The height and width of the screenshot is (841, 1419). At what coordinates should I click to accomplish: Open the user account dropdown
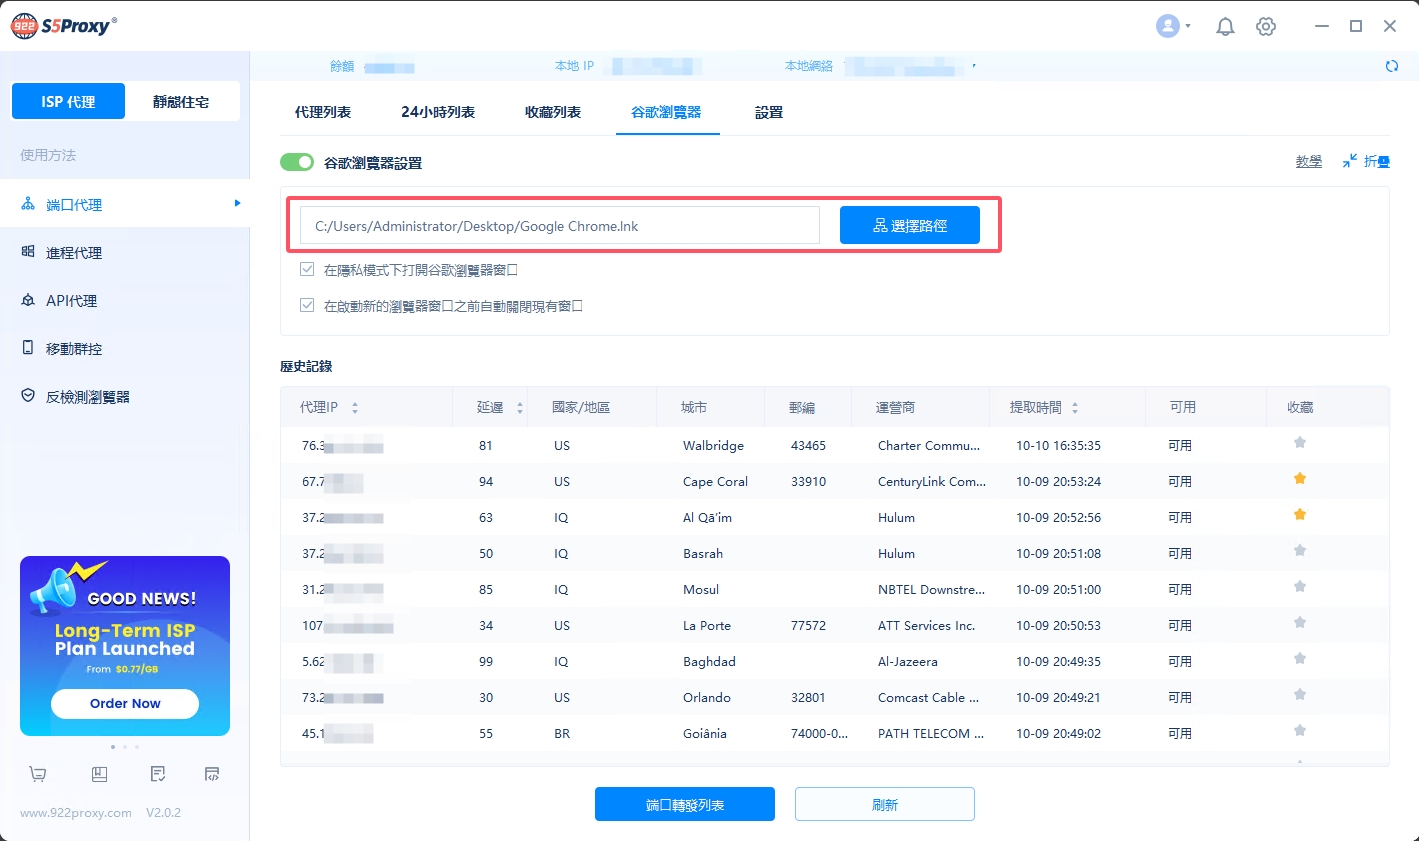click(x=1173, y=27)
